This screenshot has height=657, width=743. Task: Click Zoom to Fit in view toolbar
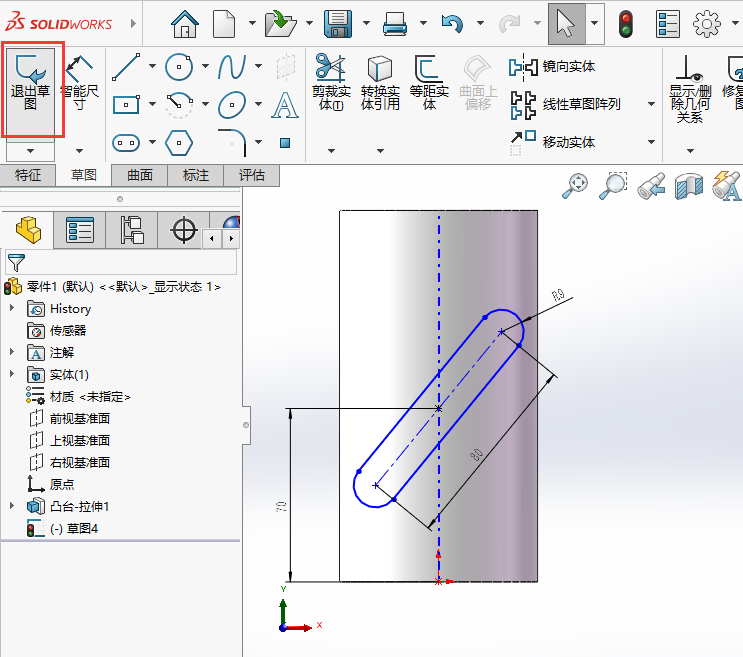coord(575,186)
